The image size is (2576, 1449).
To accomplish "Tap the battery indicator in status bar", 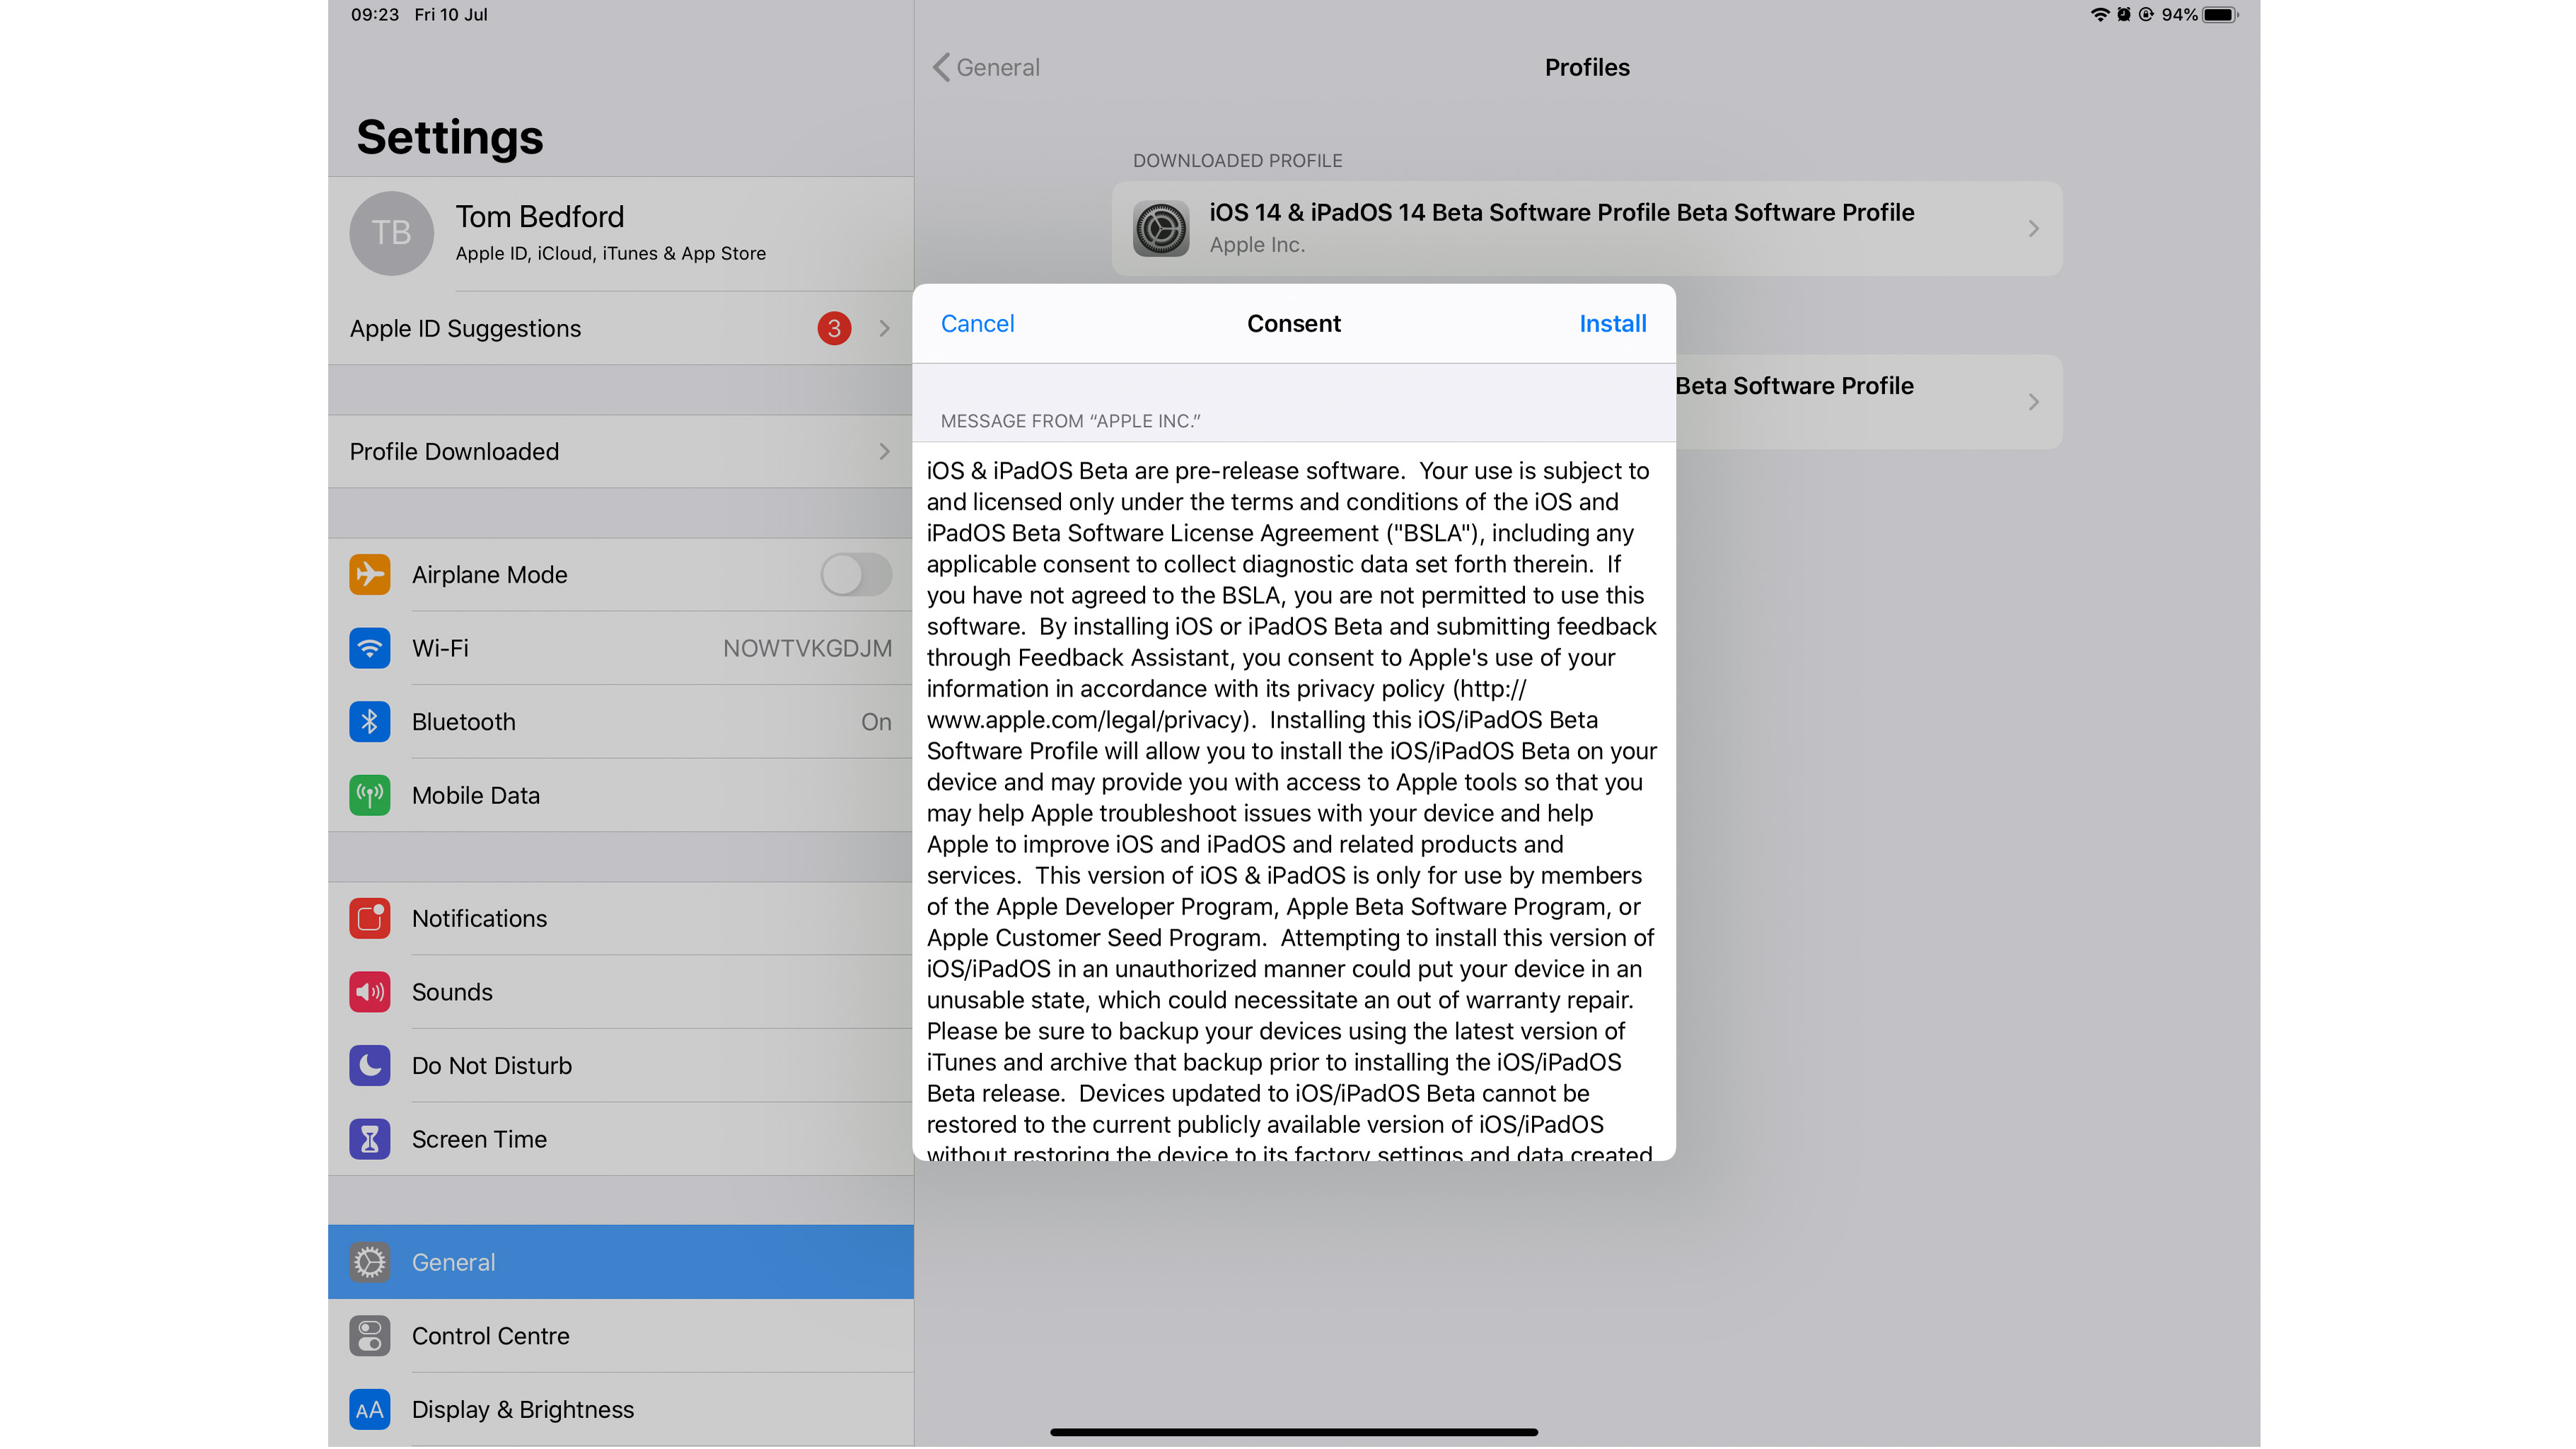I will pyautogui.click(x=2220, y=15).
